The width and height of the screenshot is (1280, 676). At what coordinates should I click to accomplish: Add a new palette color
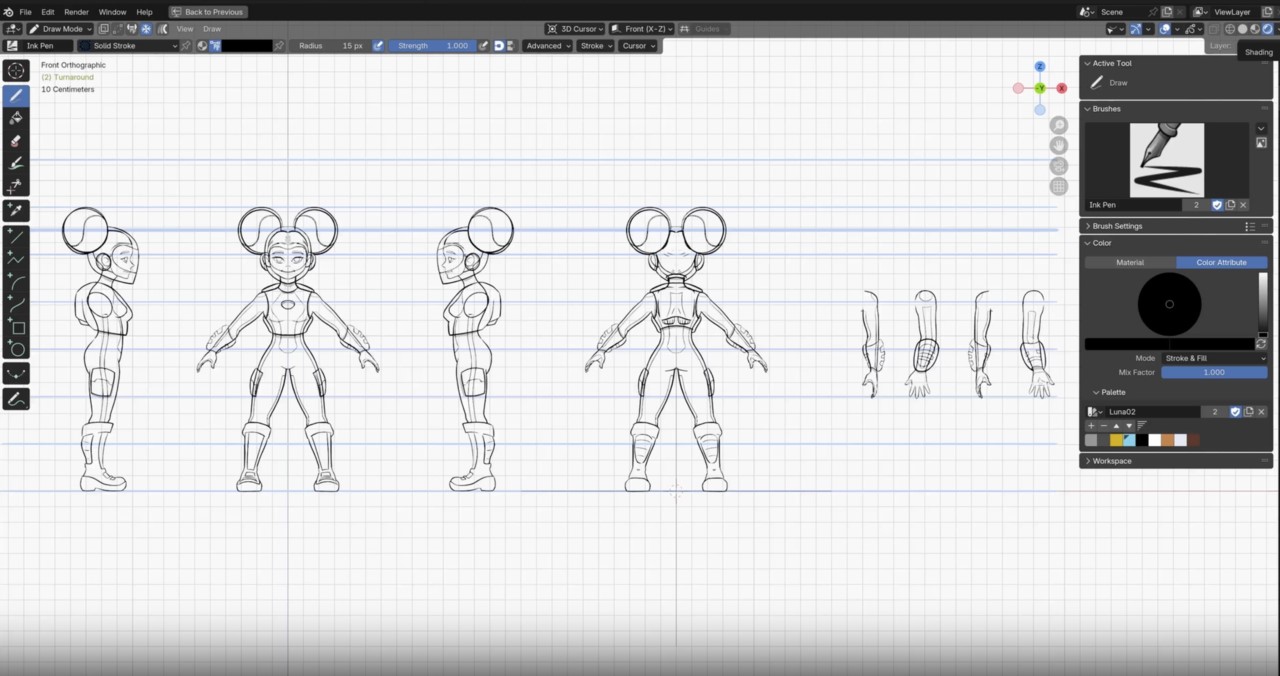(1091, 426)
